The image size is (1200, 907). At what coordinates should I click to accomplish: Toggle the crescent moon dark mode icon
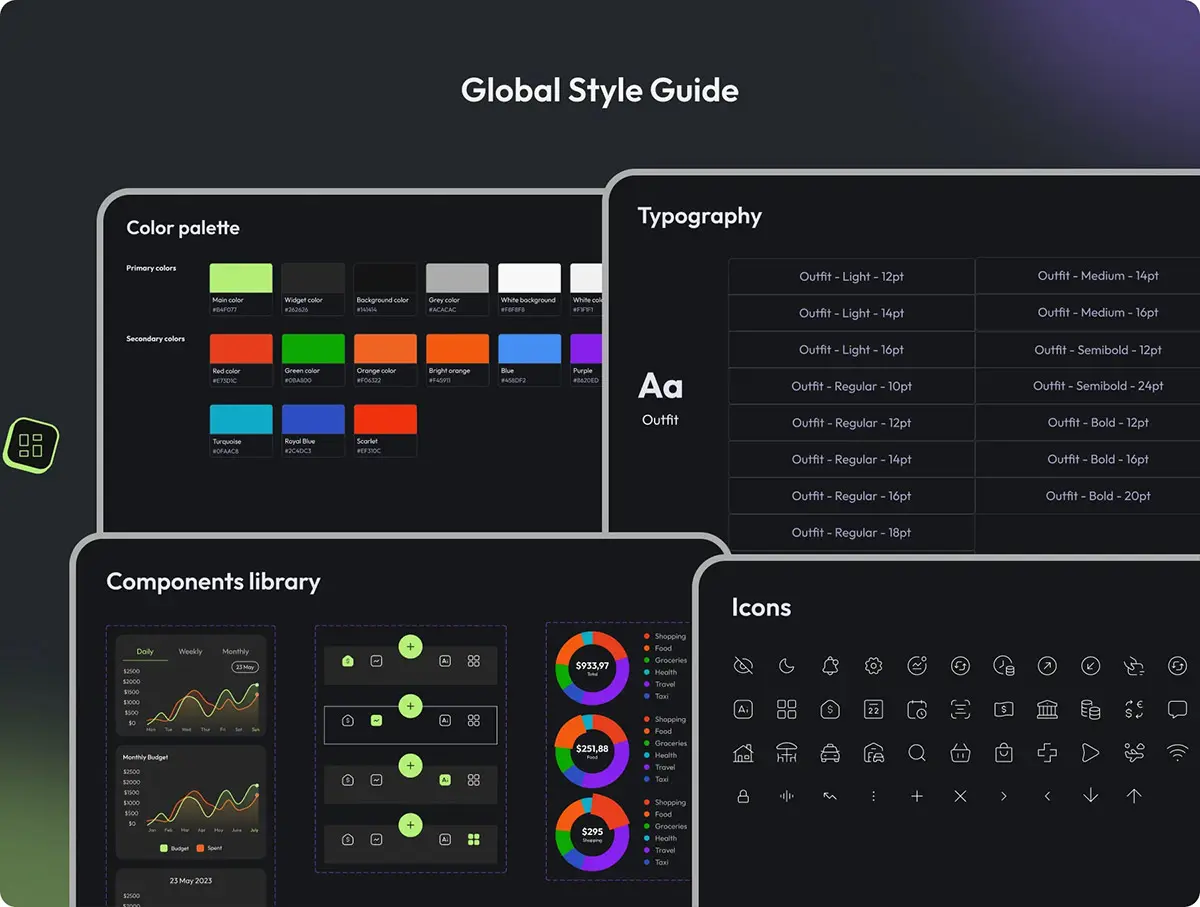787,666
